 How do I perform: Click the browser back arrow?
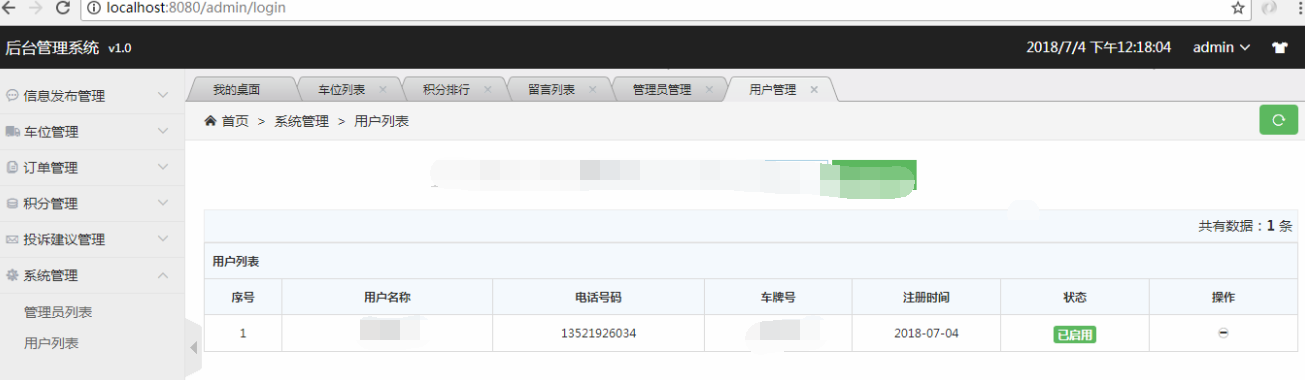pyautogui.click(x=9, y=8)
